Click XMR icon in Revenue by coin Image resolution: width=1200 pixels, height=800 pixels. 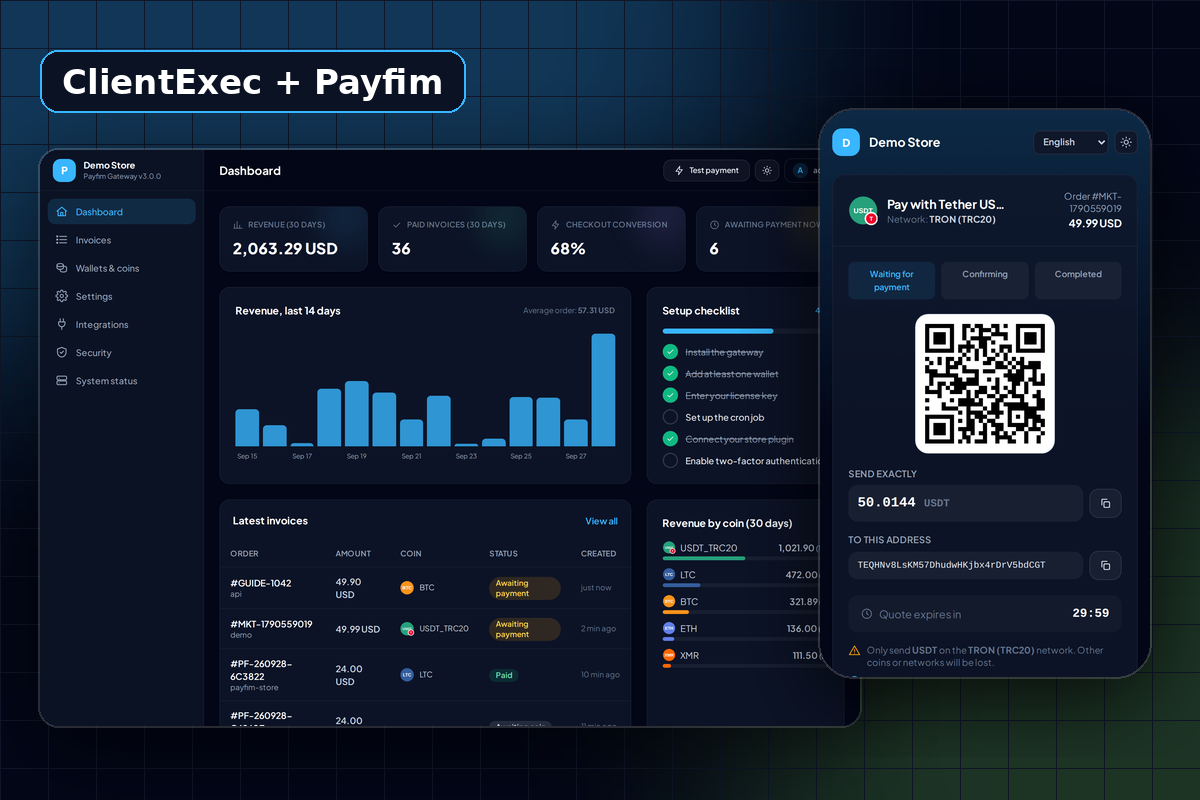669,656
